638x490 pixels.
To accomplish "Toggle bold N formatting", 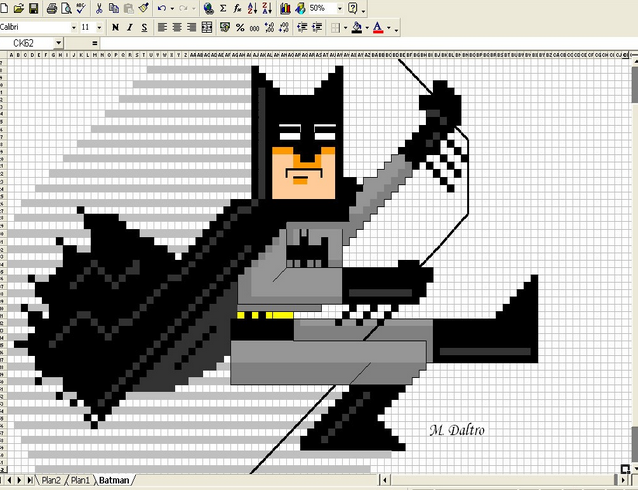I will (x=115, y=27).
